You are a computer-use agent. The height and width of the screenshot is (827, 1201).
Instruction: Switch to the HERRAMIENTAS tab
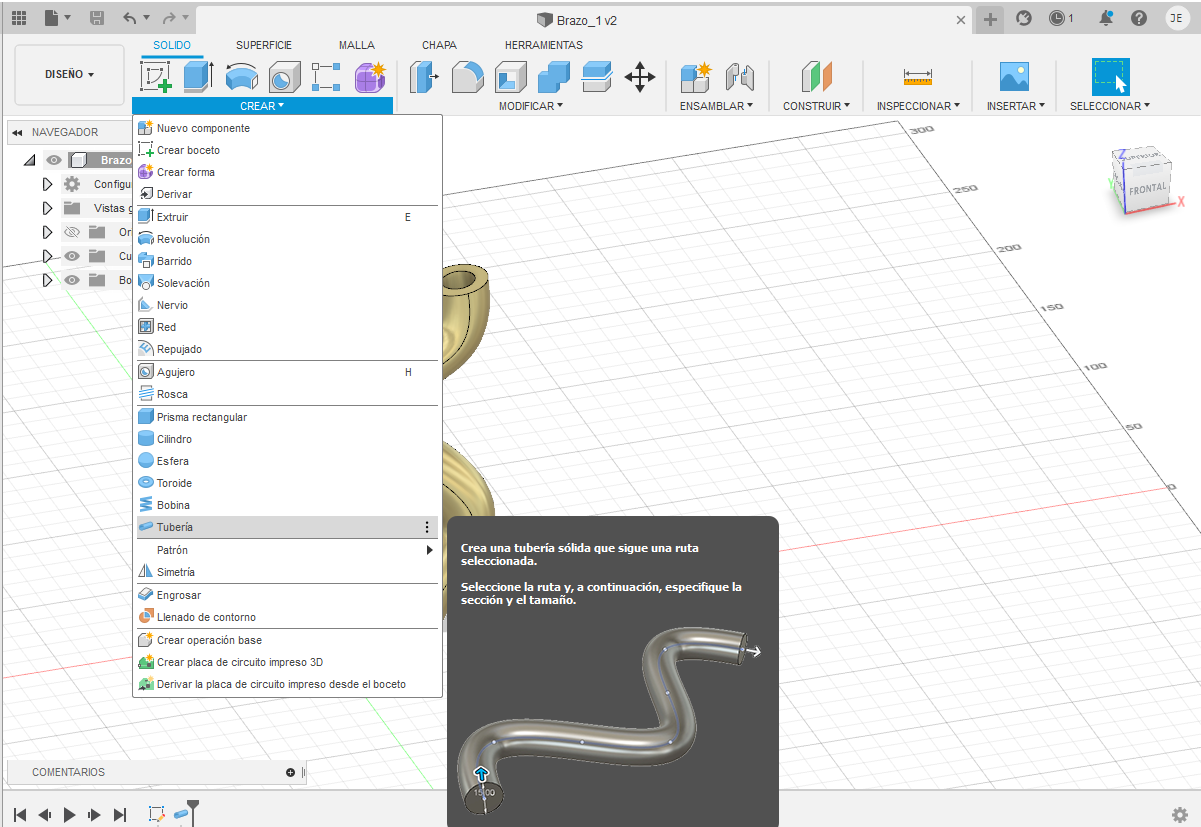click(544, 45)
